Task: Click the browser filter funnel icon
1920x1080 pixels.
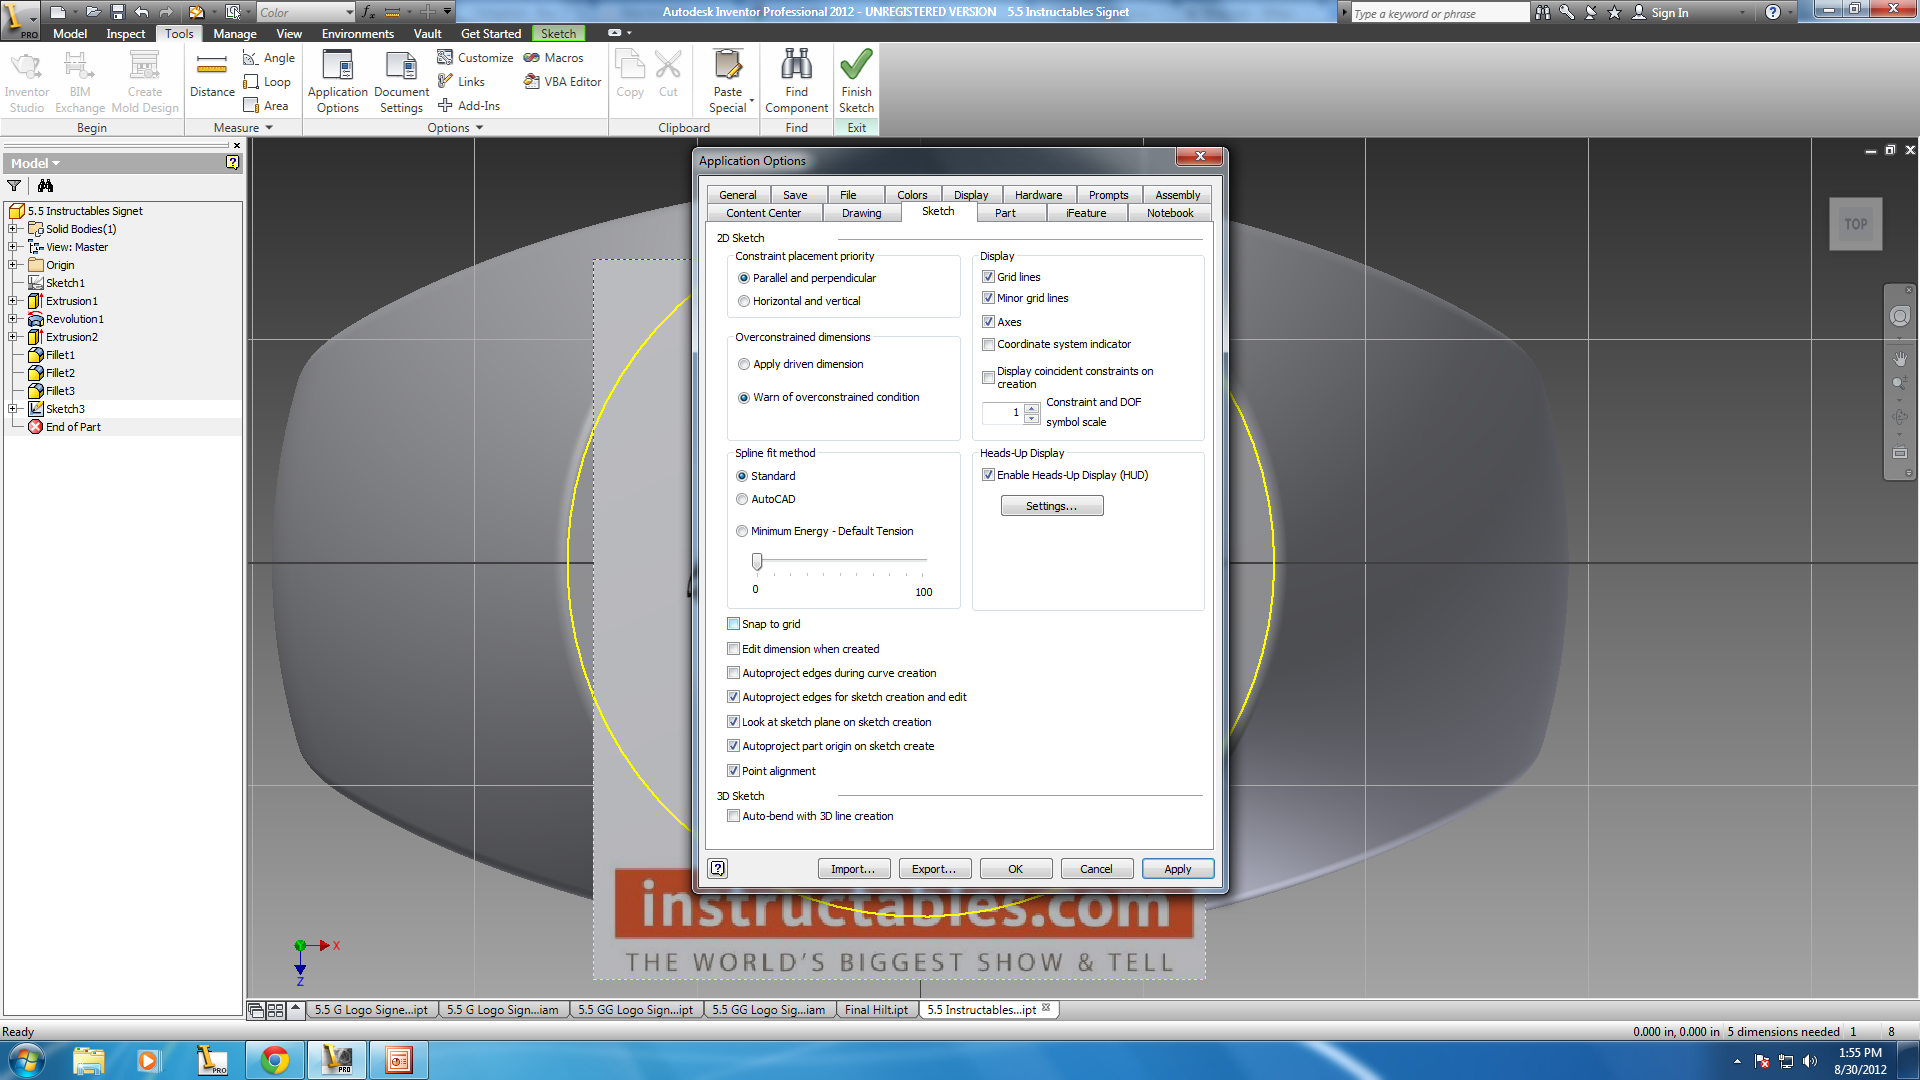Action: coord(14,186)
